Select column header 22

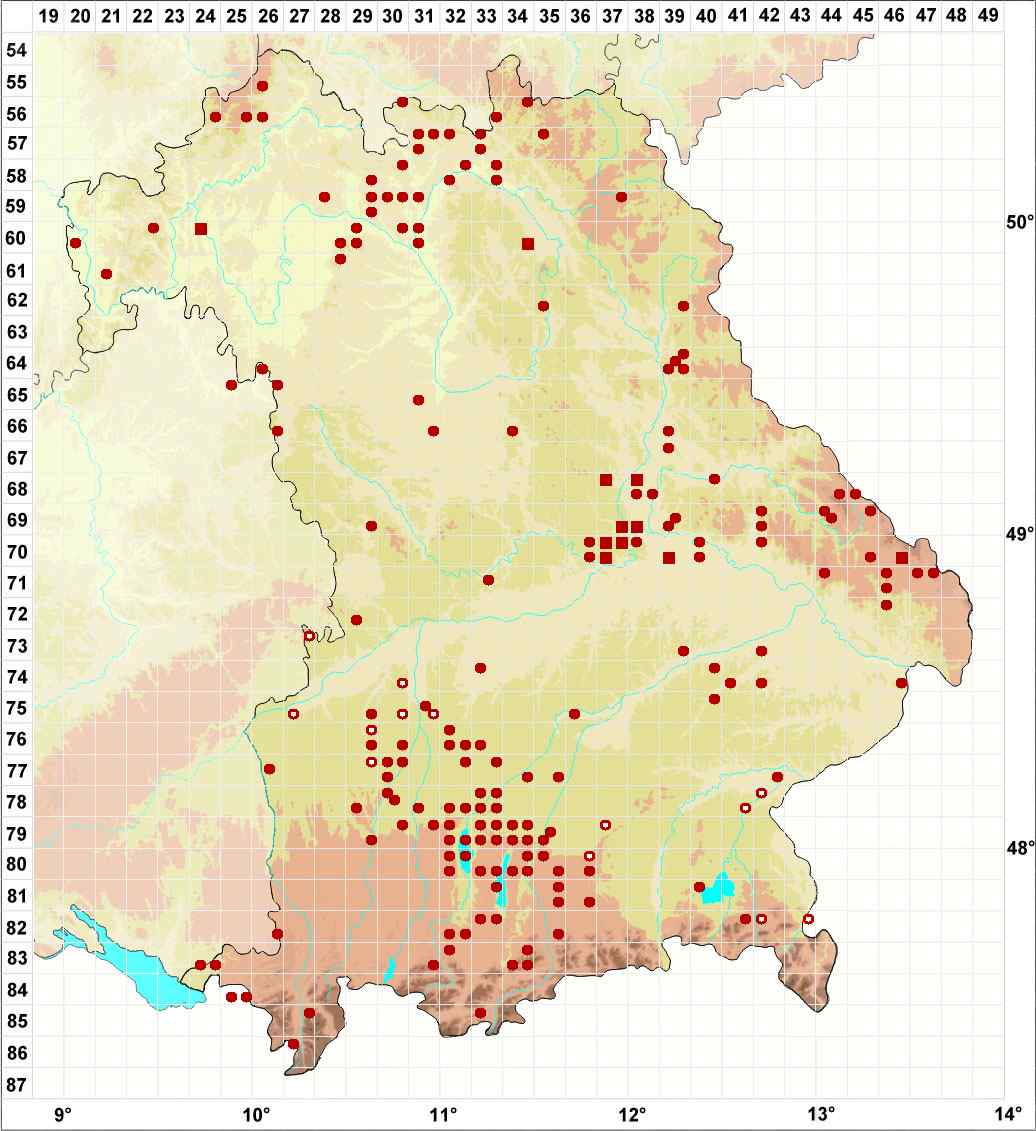142,15
